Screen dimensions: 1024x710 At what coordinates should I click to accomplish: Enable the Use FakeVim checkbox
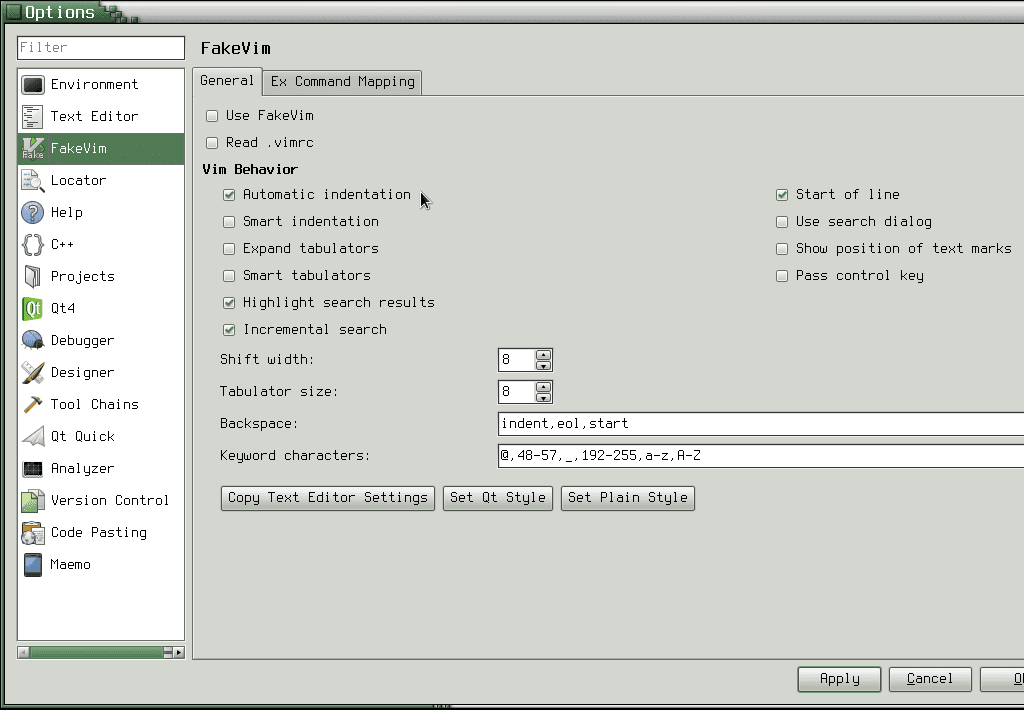tap(212, 116)
